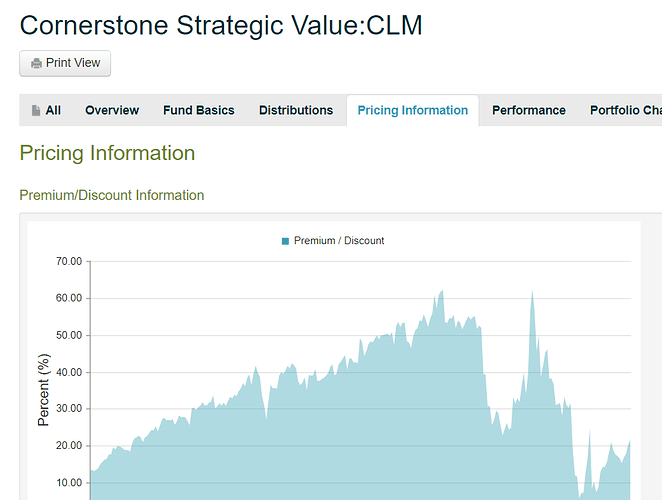Screen dimensions: 662x500
Task: Open the Print View button
Action: 65,63
